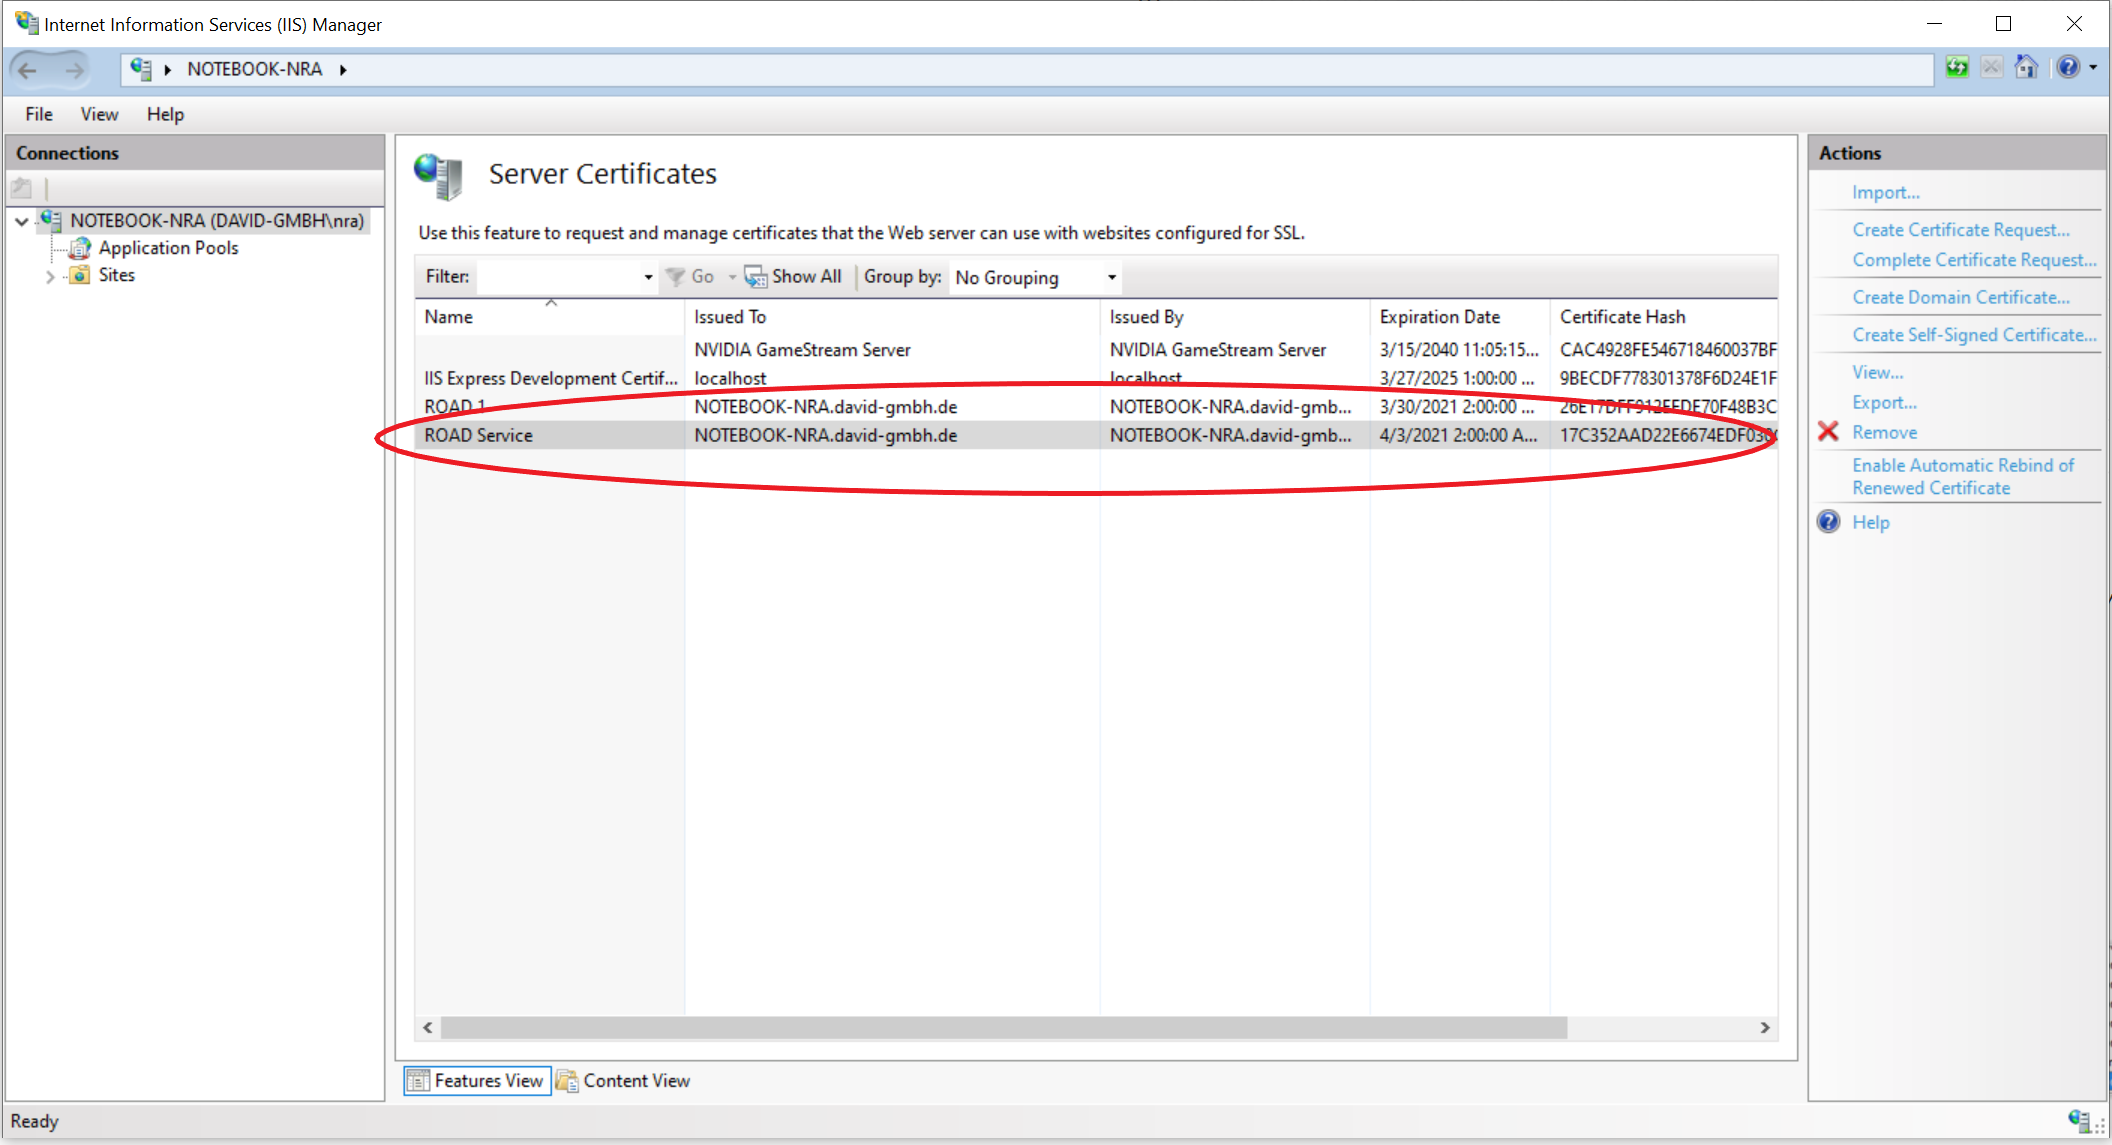Click the Show All filter icon

tap(756, 276)
